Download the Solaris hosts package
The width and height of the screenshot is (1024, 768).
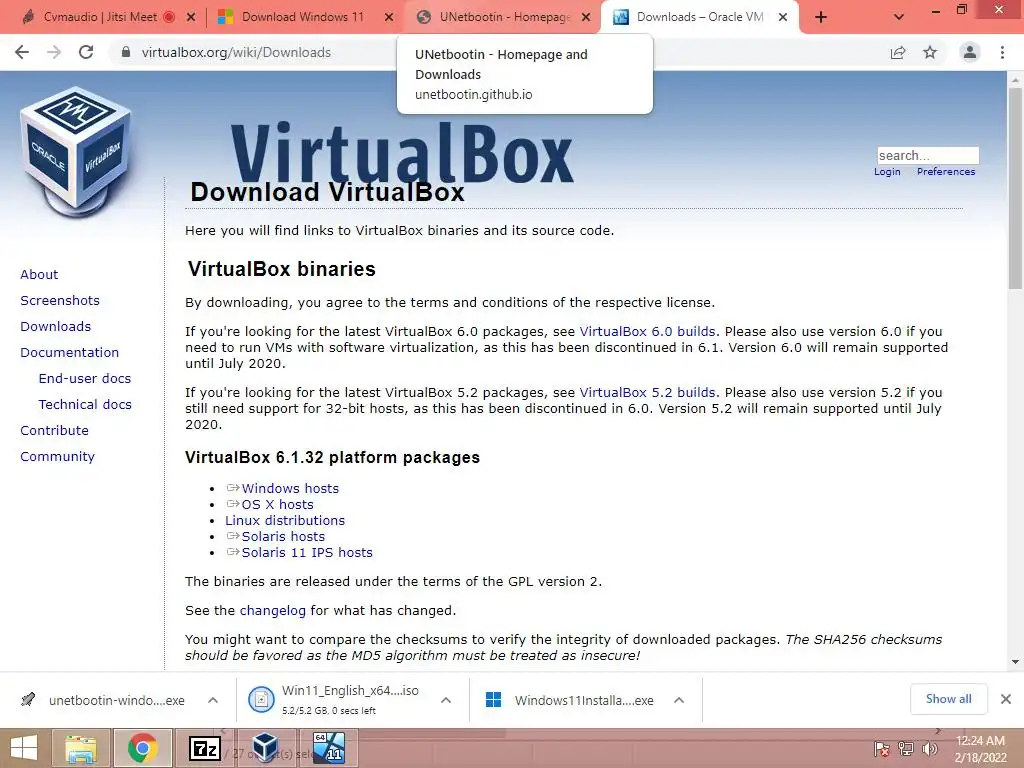pos(283,537)
